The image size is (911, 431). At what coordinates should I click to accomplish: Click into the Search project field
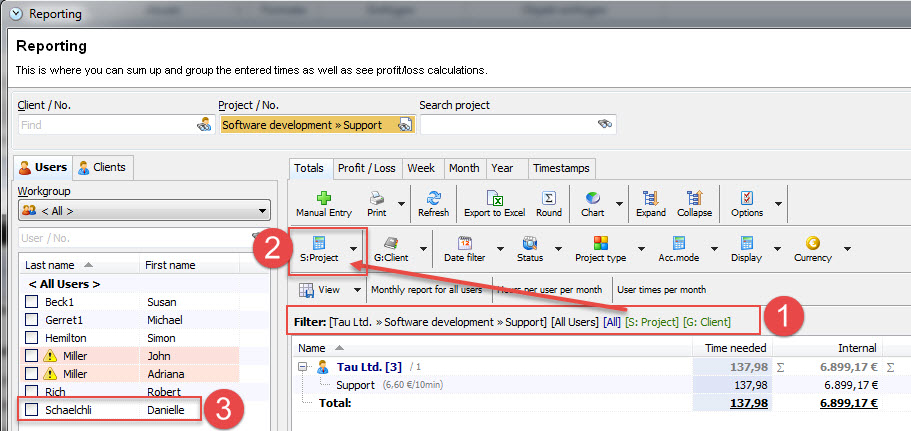507,125
